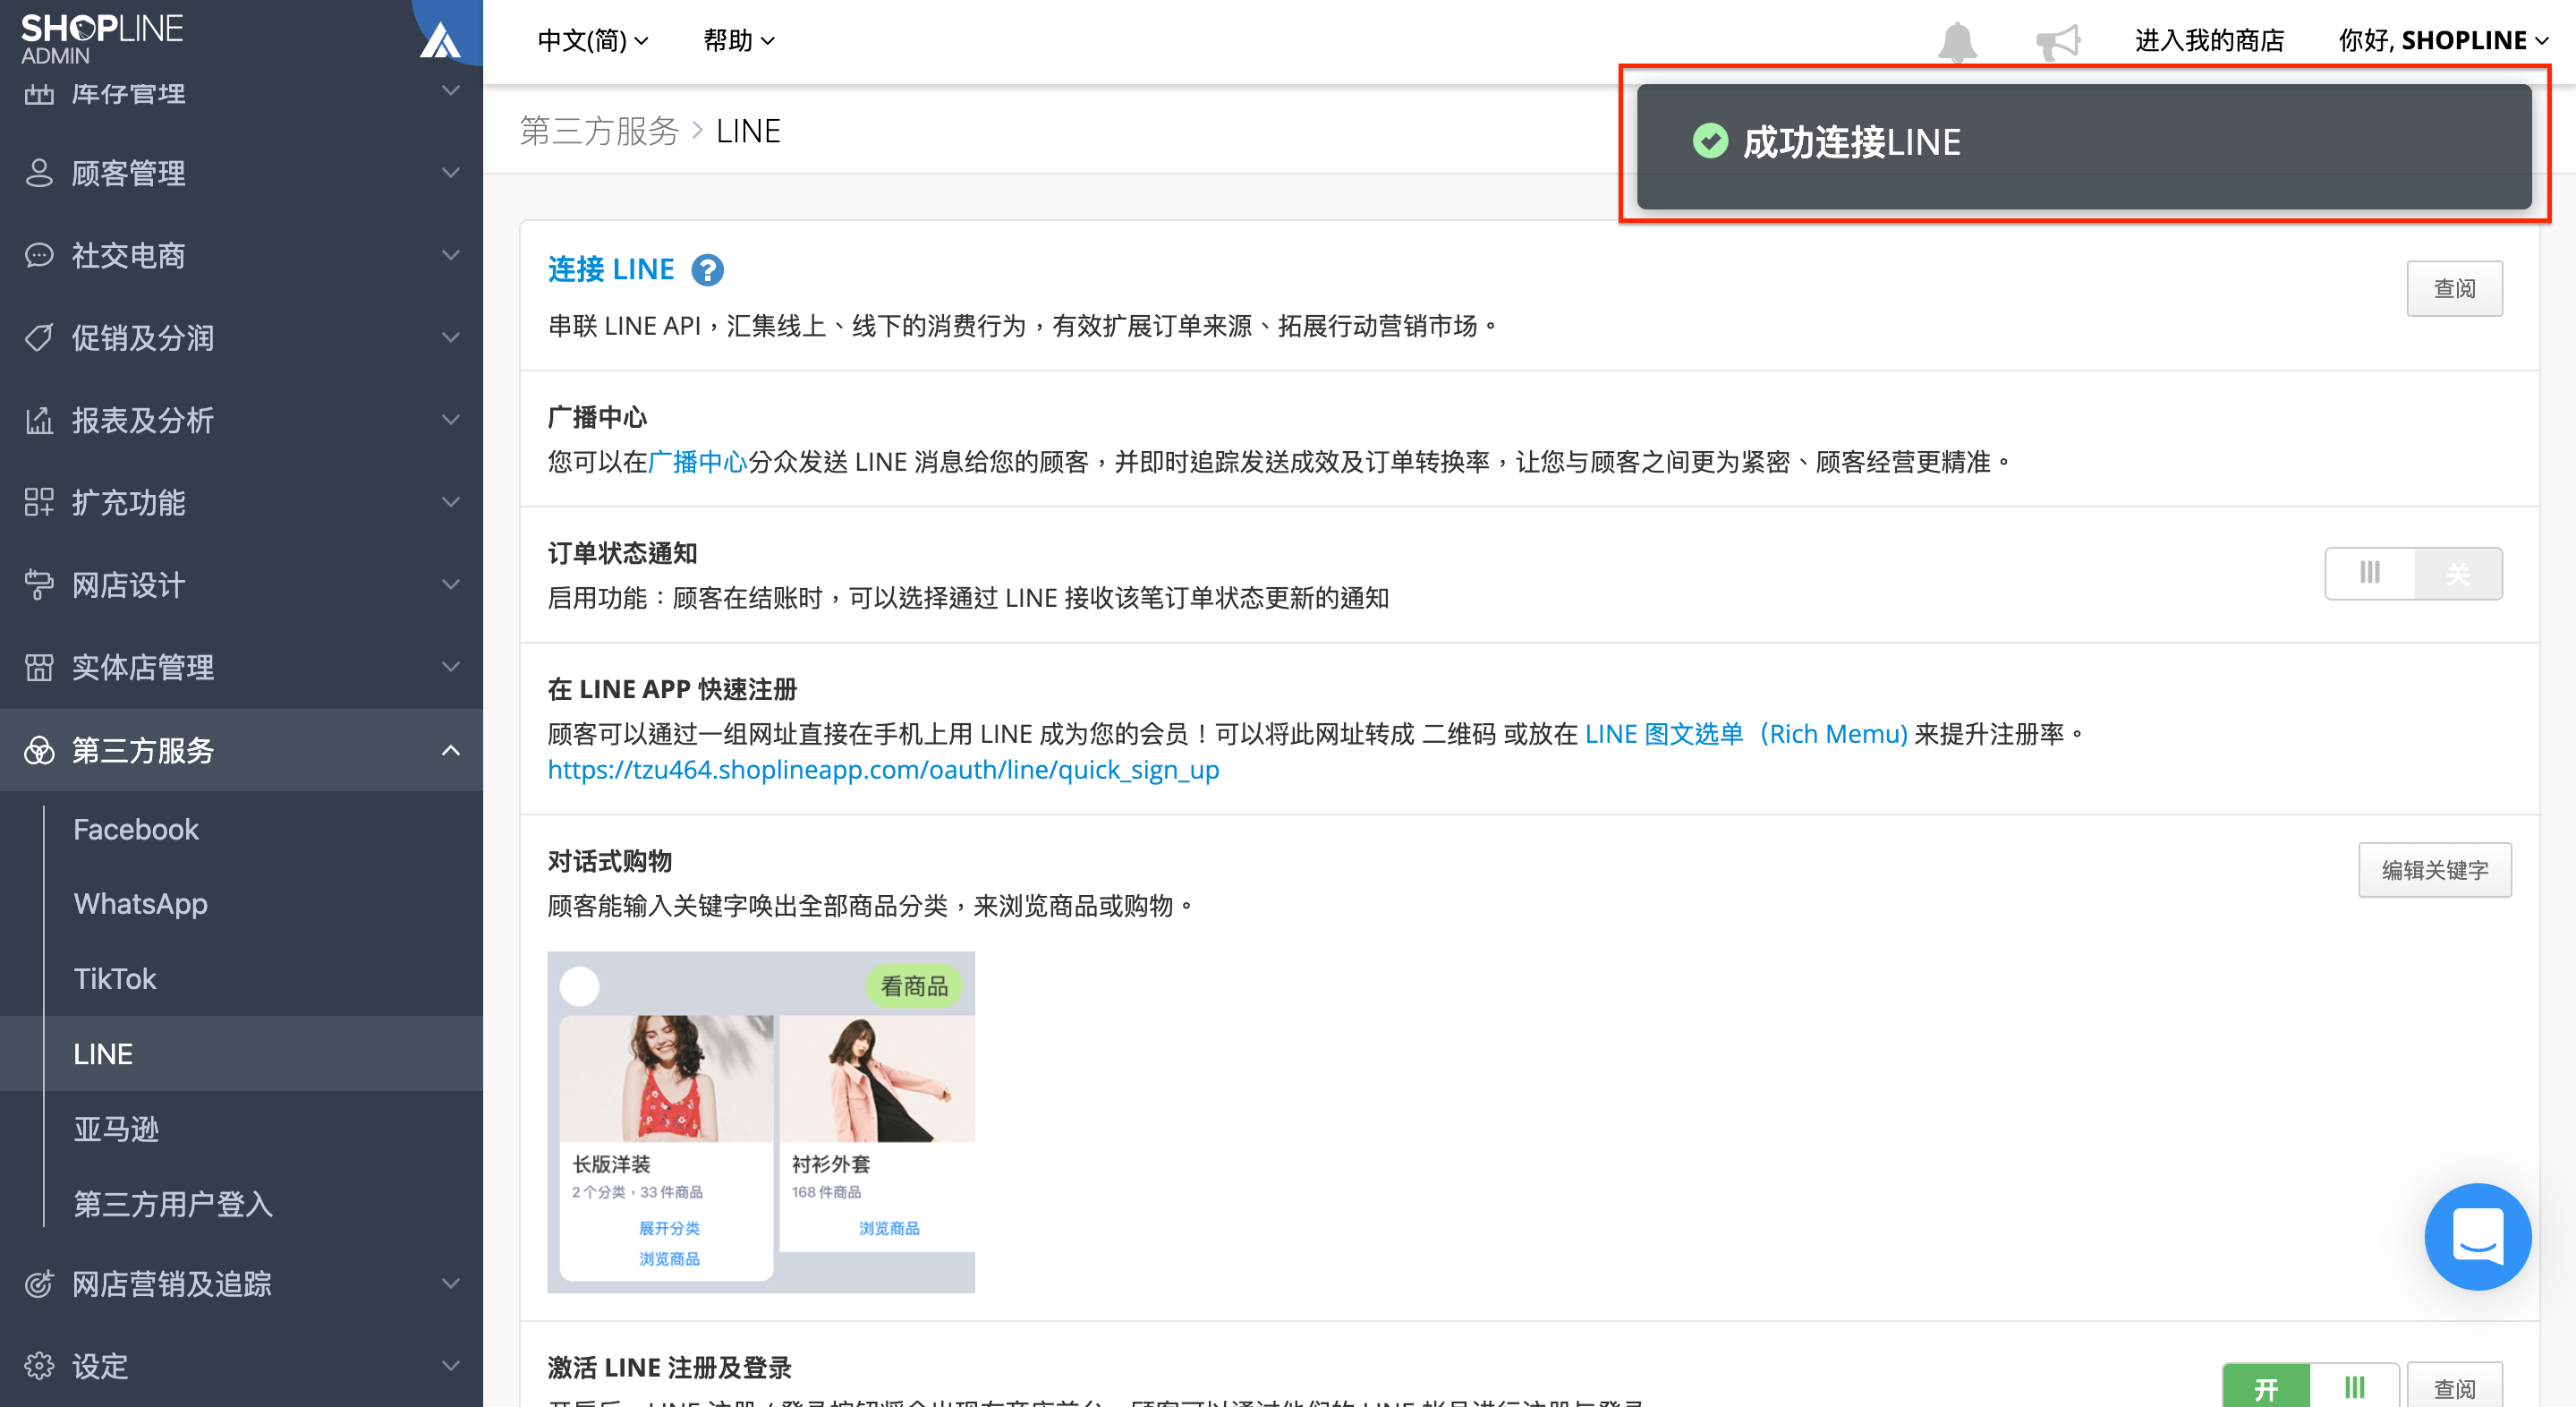Open the 你好, SHOPLINE account dropdown

tap(2443, 41)
